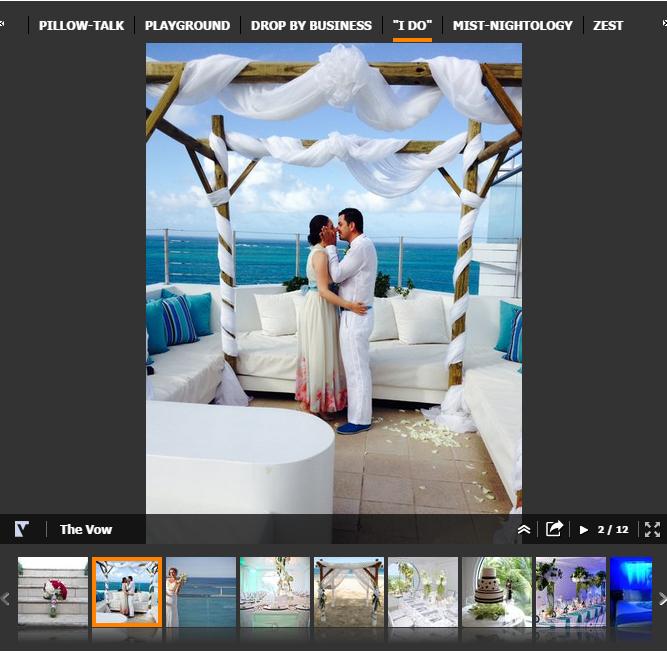Screen dimensions: 667x653
Task: Start the slideshow with the play icon
Action: [584, 530]
